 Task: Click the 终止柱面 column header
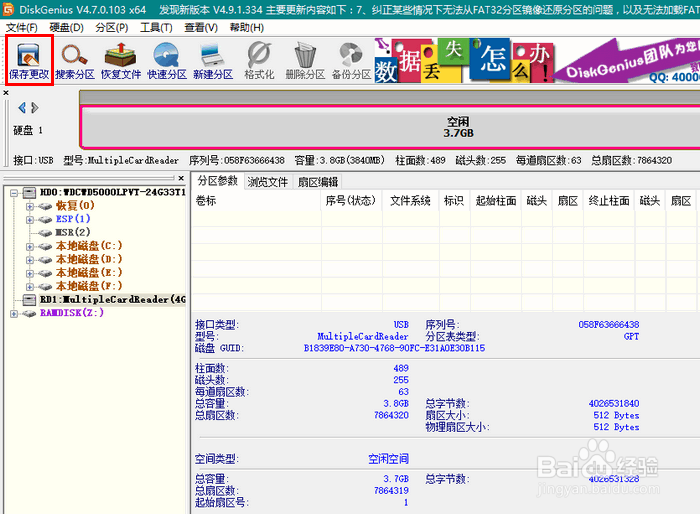point(609,201)
